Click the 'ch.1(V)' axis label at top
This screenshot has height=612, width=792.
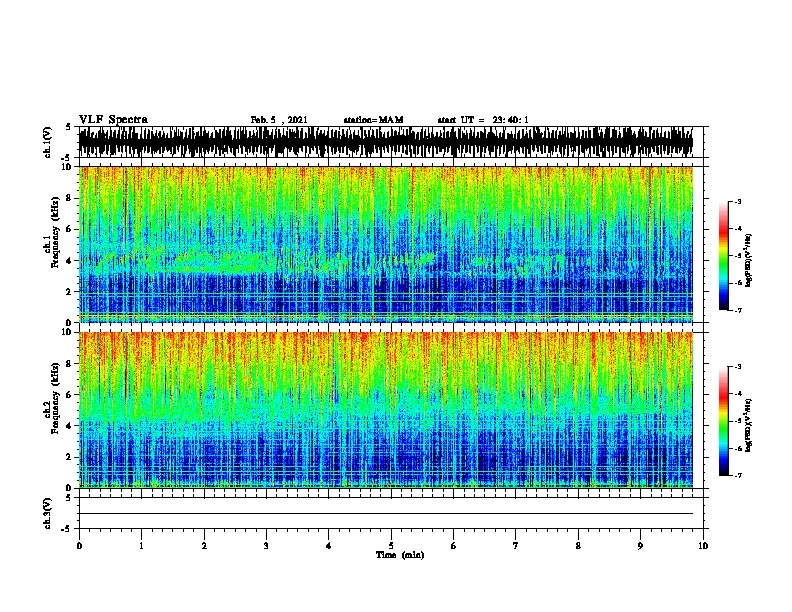pos(47,142)
